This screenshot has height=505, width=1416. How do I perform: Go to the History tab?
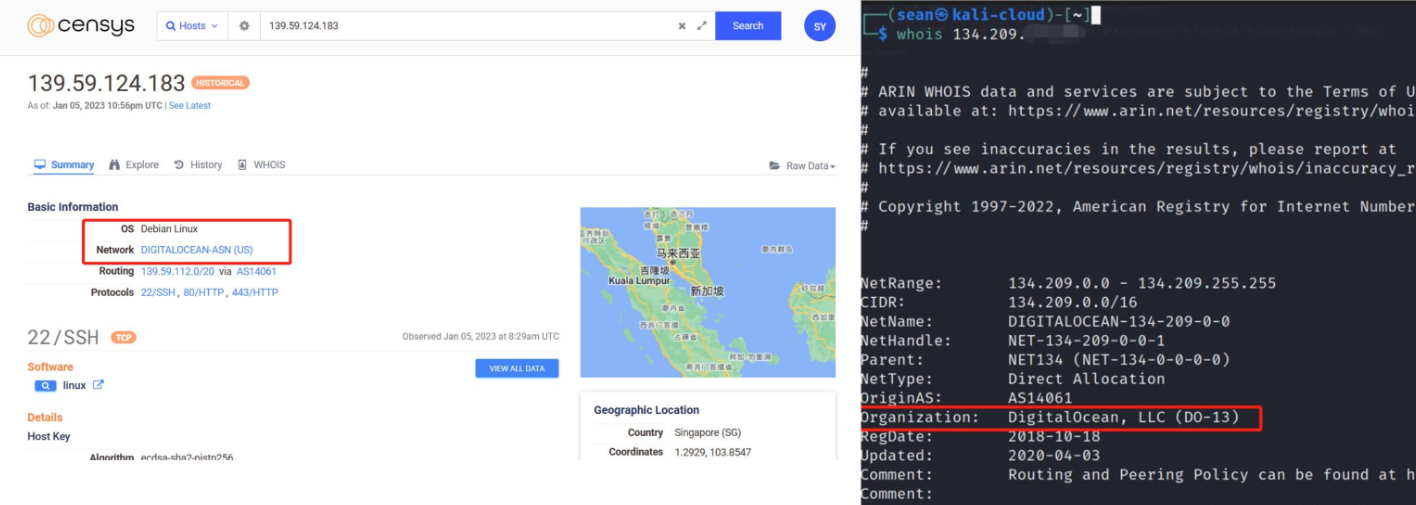tap(198, 165)
